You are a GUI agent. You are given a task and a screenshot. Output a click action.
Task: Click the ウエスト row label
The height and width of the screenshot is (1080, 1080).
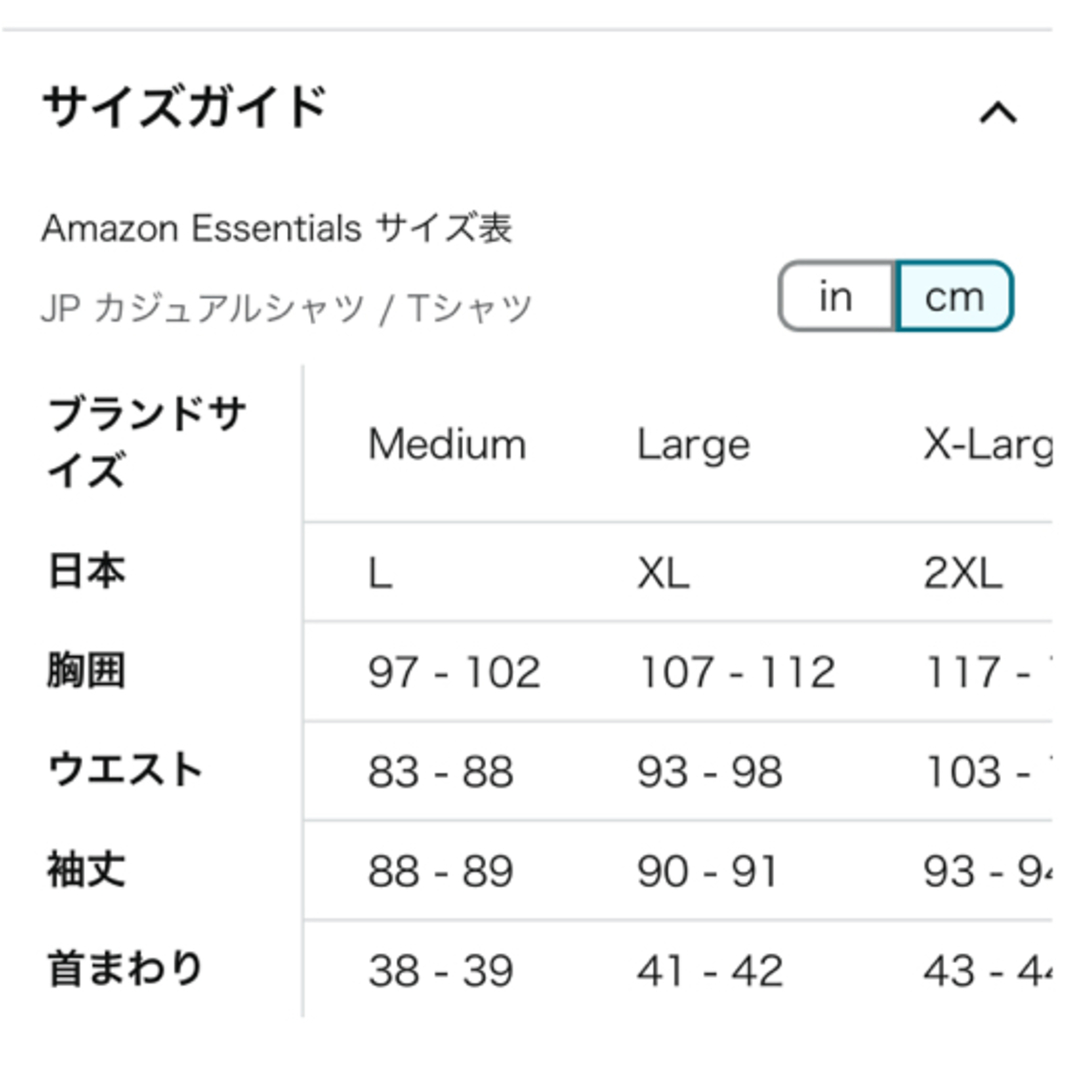(125, 769)
